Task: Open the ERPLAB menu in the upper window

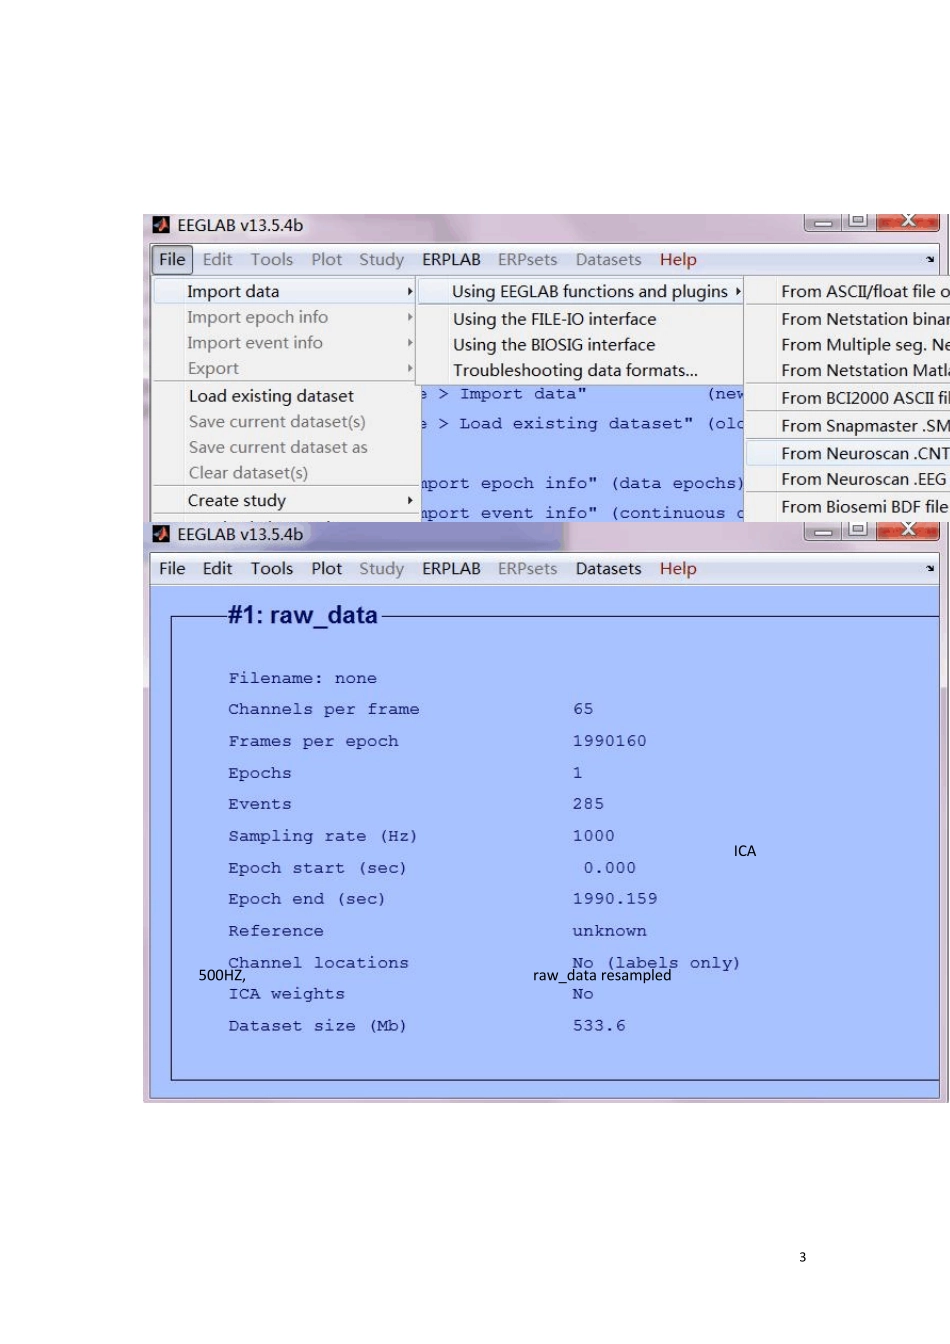Action: click(x=451, y=260)
